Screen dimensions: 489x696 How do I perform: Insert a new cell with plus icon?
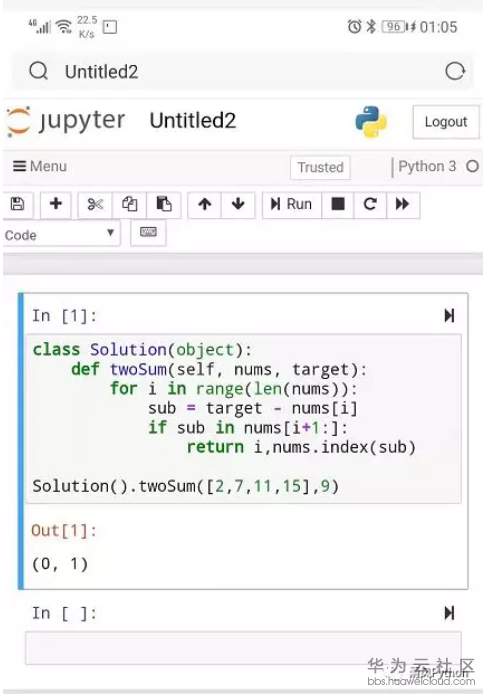56,204
